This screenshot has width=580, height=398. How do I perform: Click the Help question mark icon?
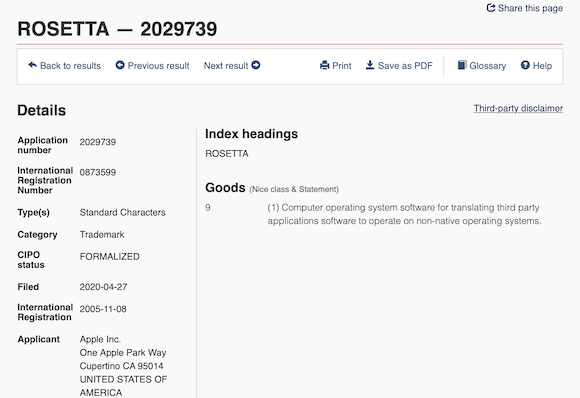(525, 65)
